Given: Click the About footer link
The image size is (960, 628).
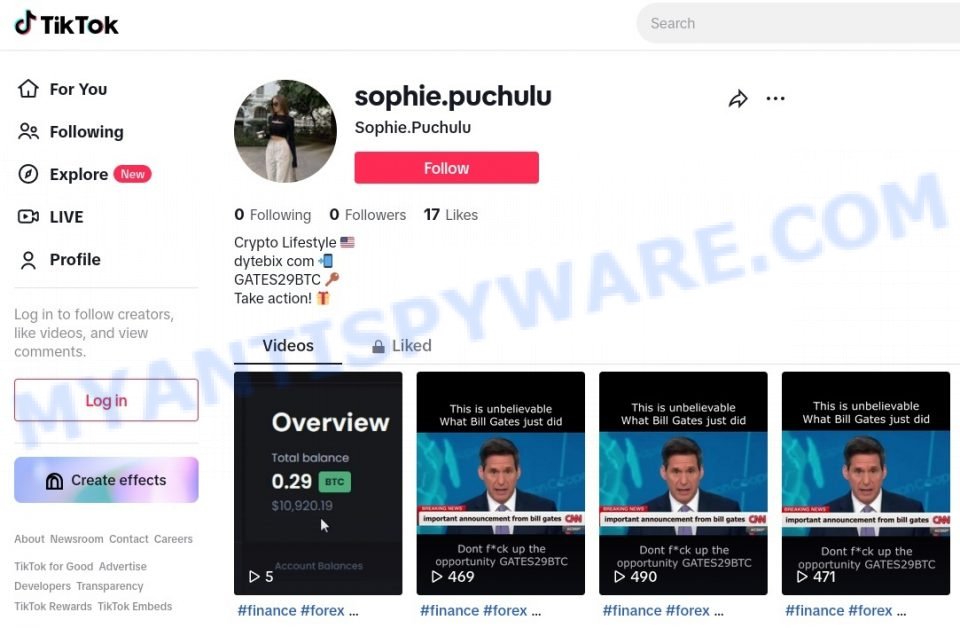Looking at the screenshot, I should pyautogui.click(x=29, y=539).
